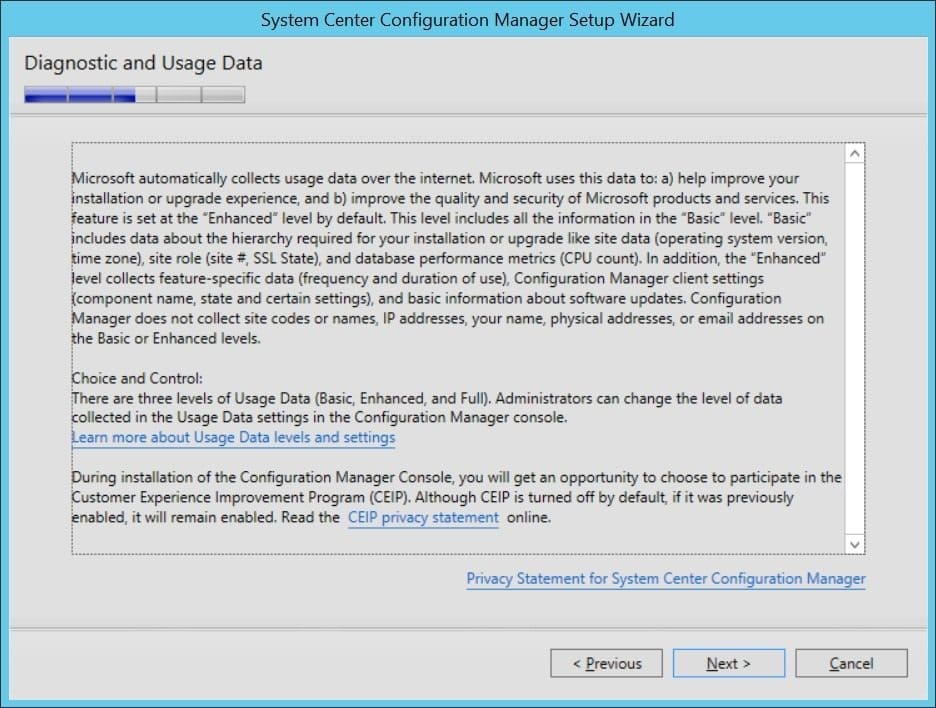Viewport: 936px width, 708px height.
Task: Cancel the setup wizard
Action: pos(851,663)
